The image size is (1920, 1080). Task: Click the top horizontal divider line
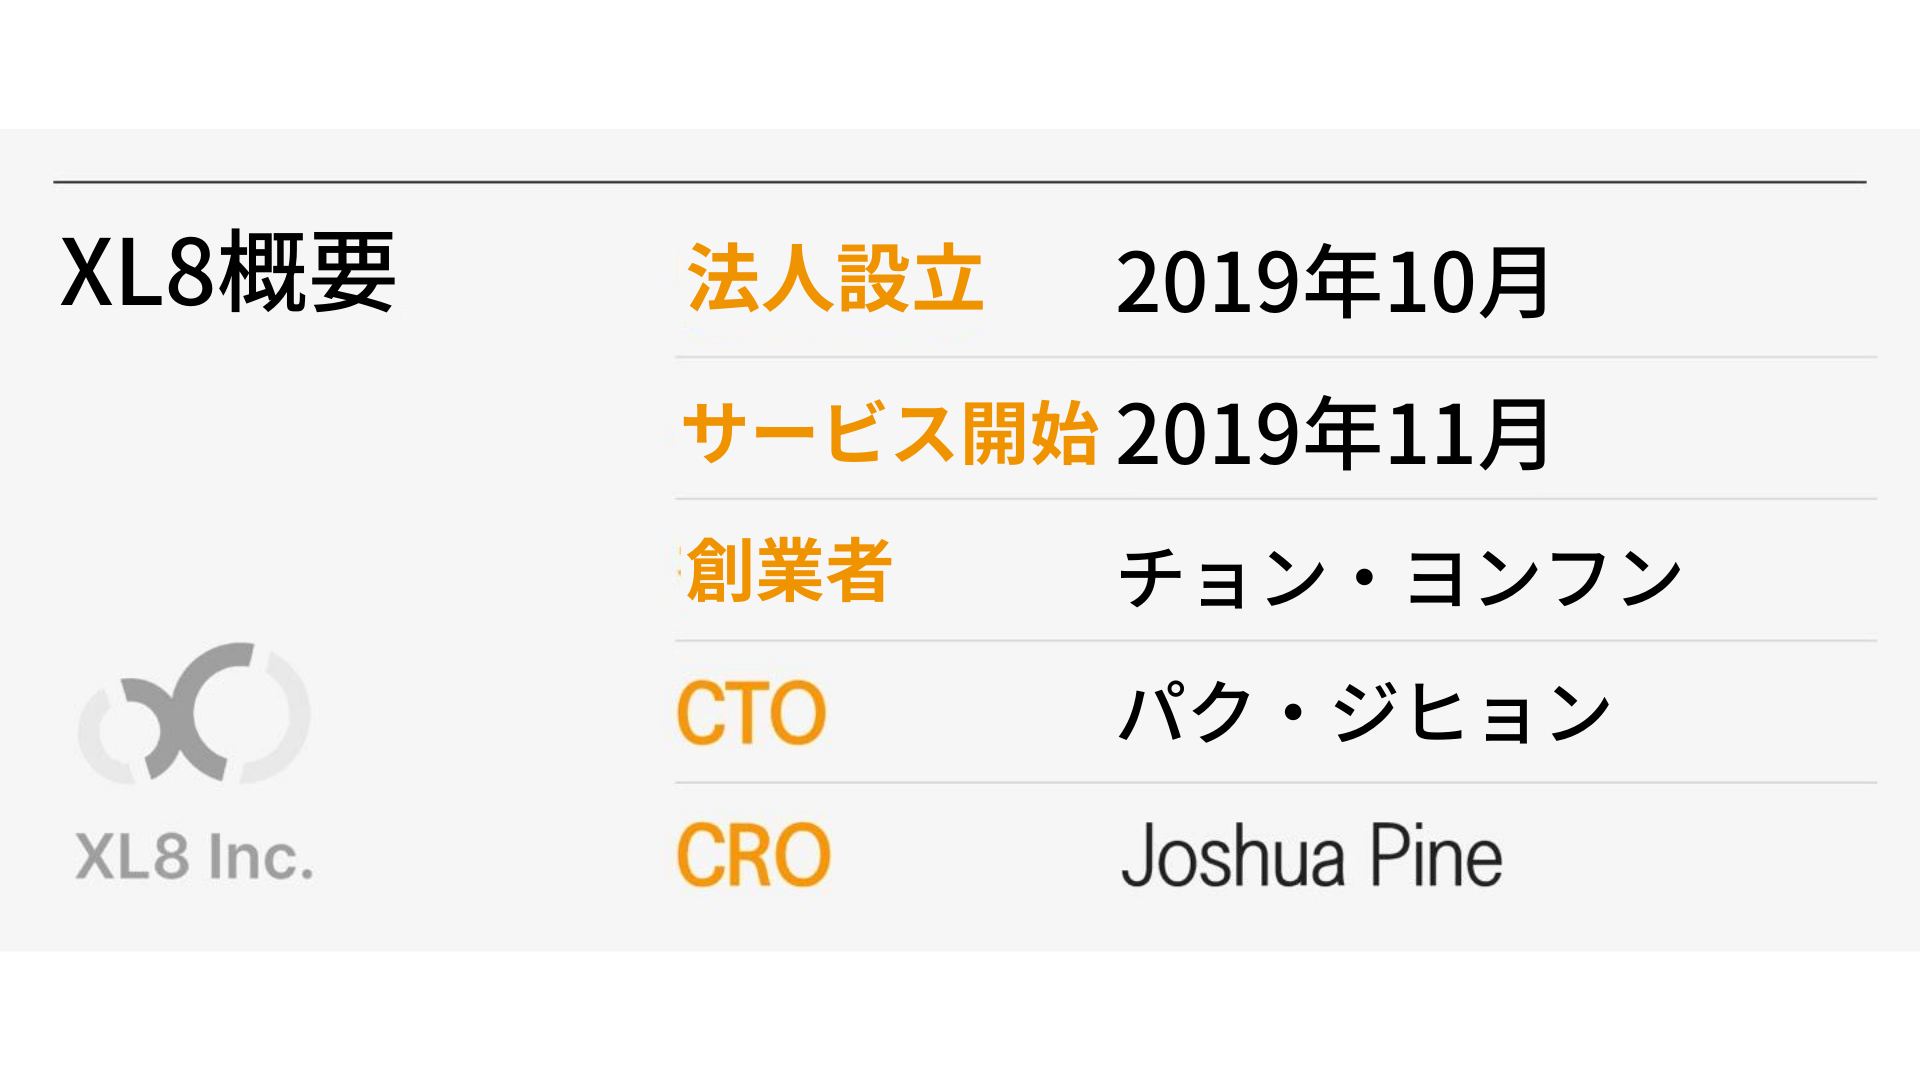click(x=960, y=182)
